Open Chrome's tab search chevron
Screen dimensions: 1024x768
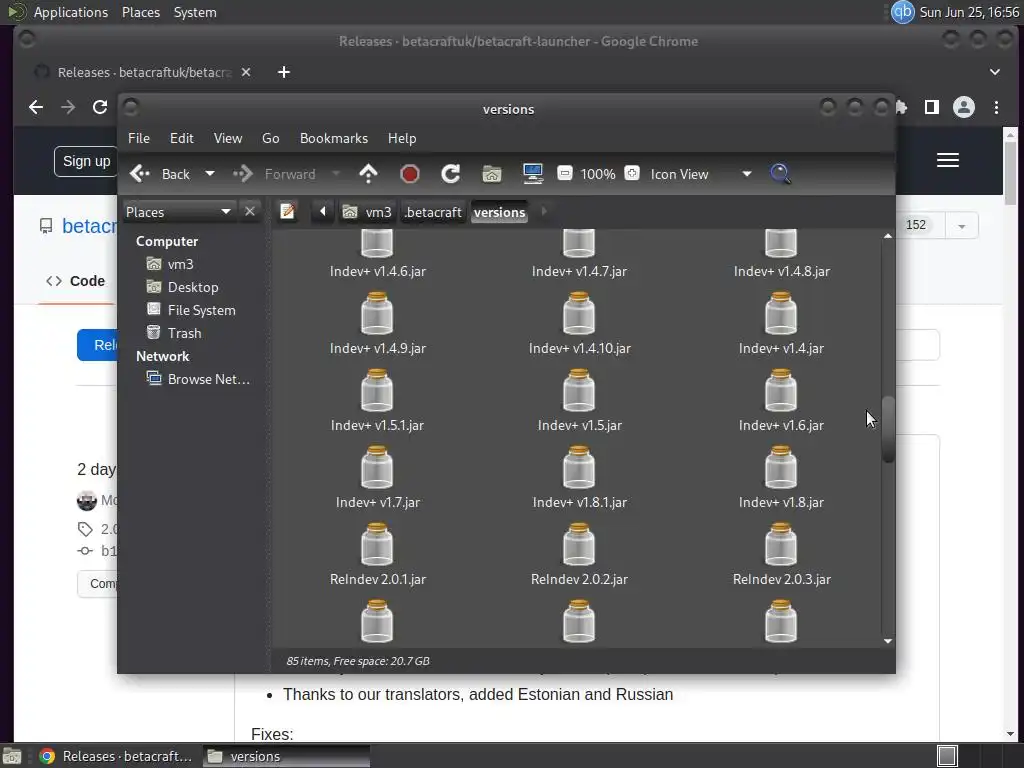(995, 72)
